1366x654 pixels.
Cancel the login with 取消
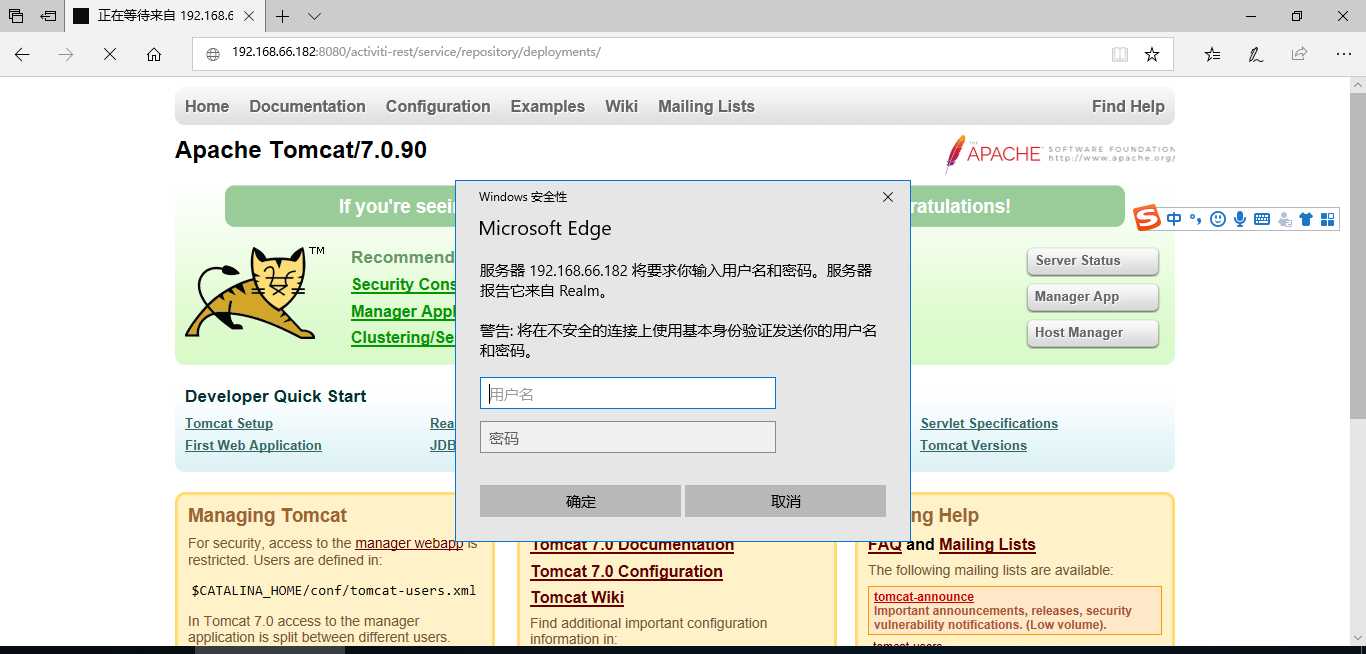(785, 501)
